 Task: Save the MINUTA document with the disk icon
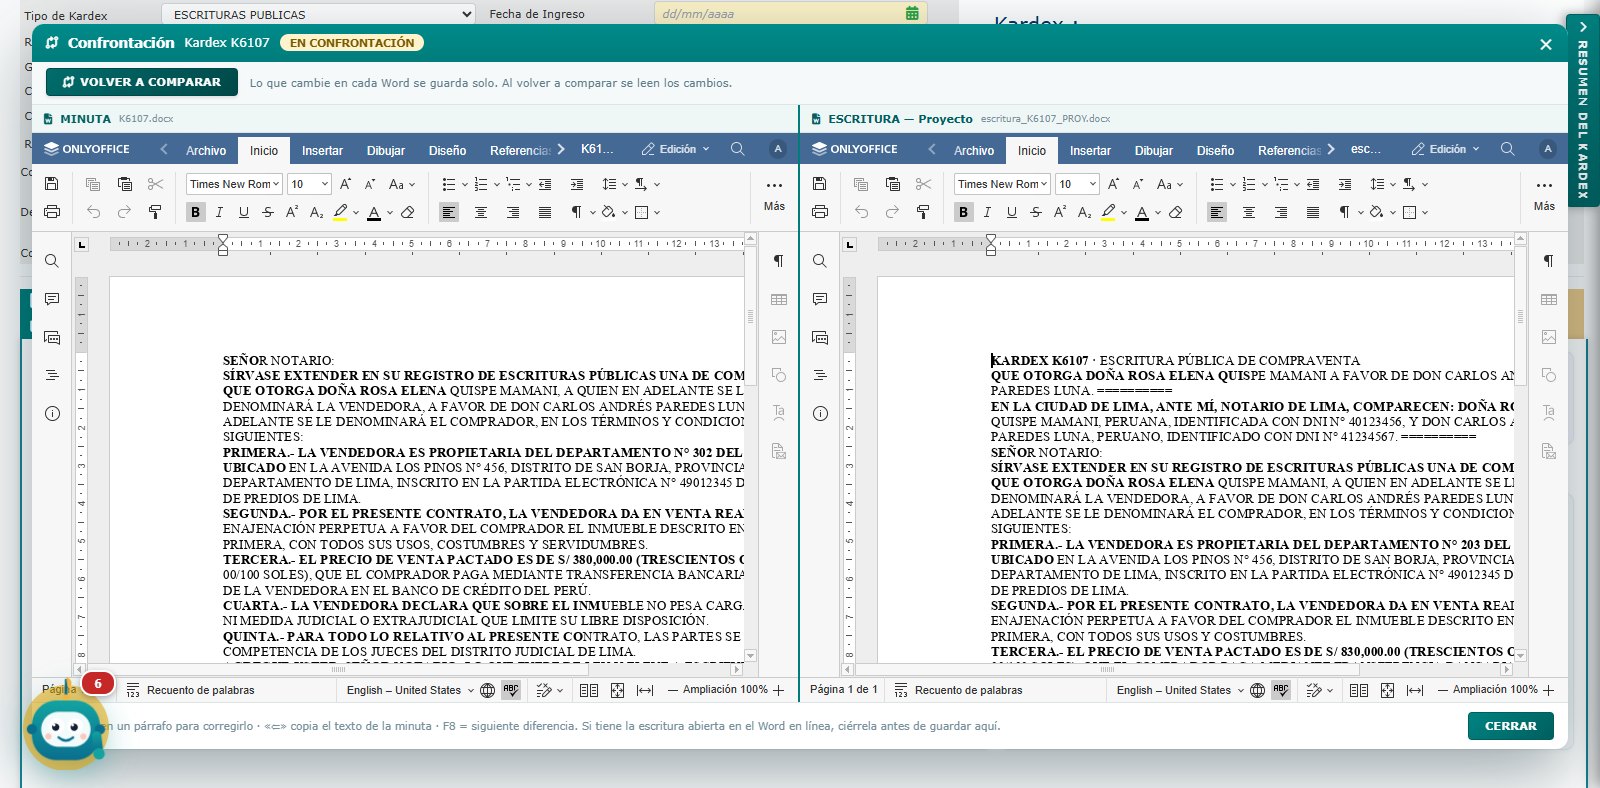pyautogui.click(x=52, y=184)
